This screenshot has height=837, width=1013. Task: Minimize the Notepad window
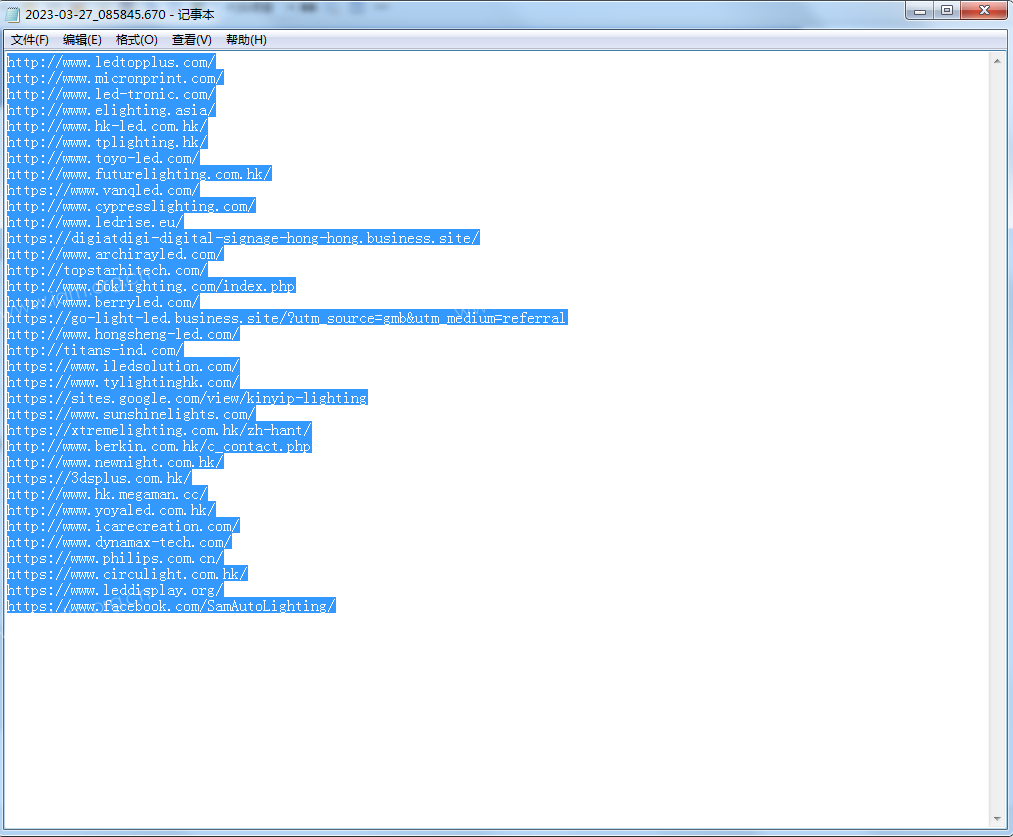click(x=920, y=10)
